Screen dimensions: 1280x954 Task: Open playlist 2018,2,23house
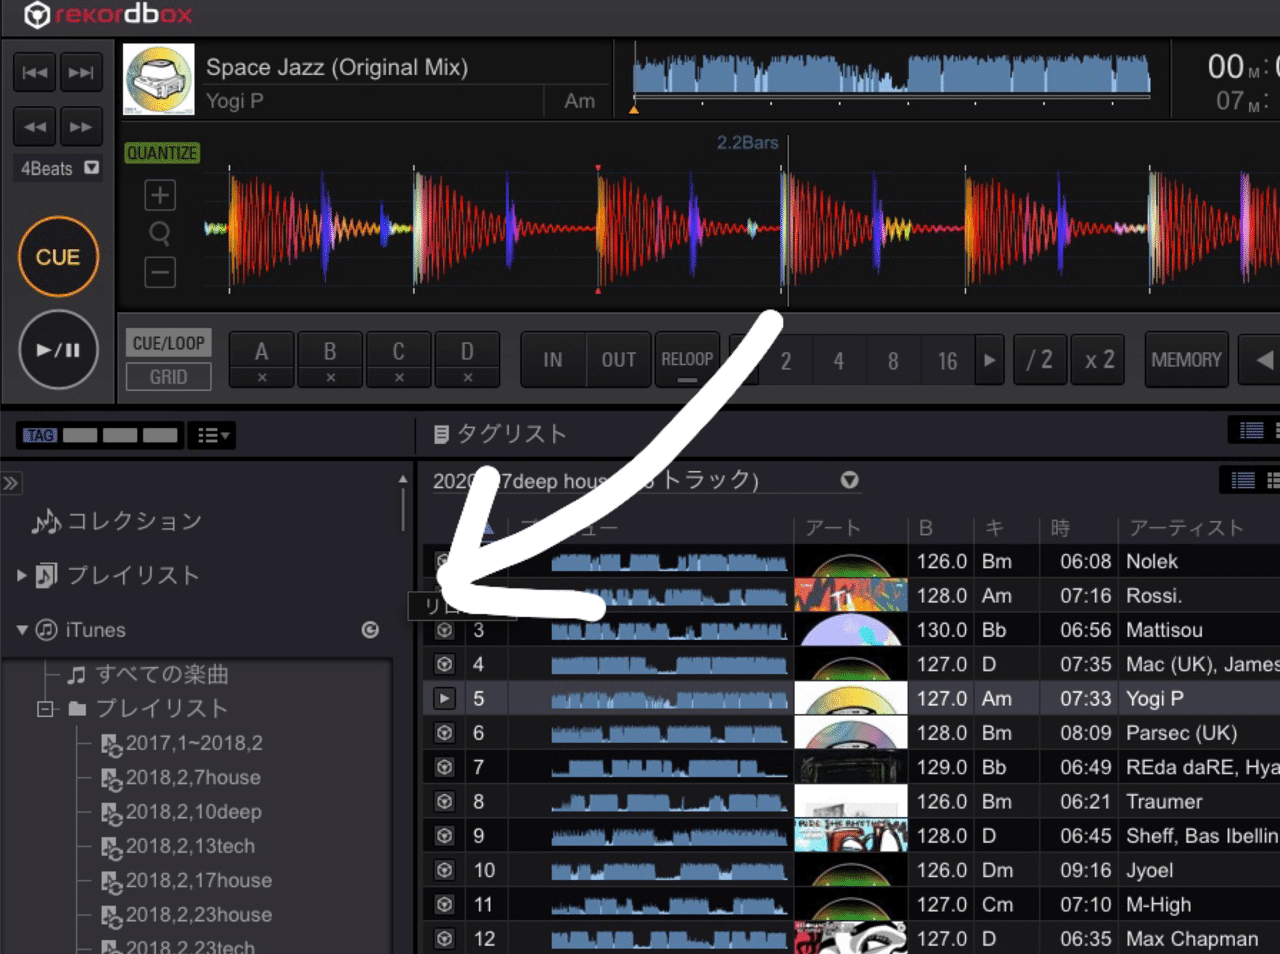(186, 915)
